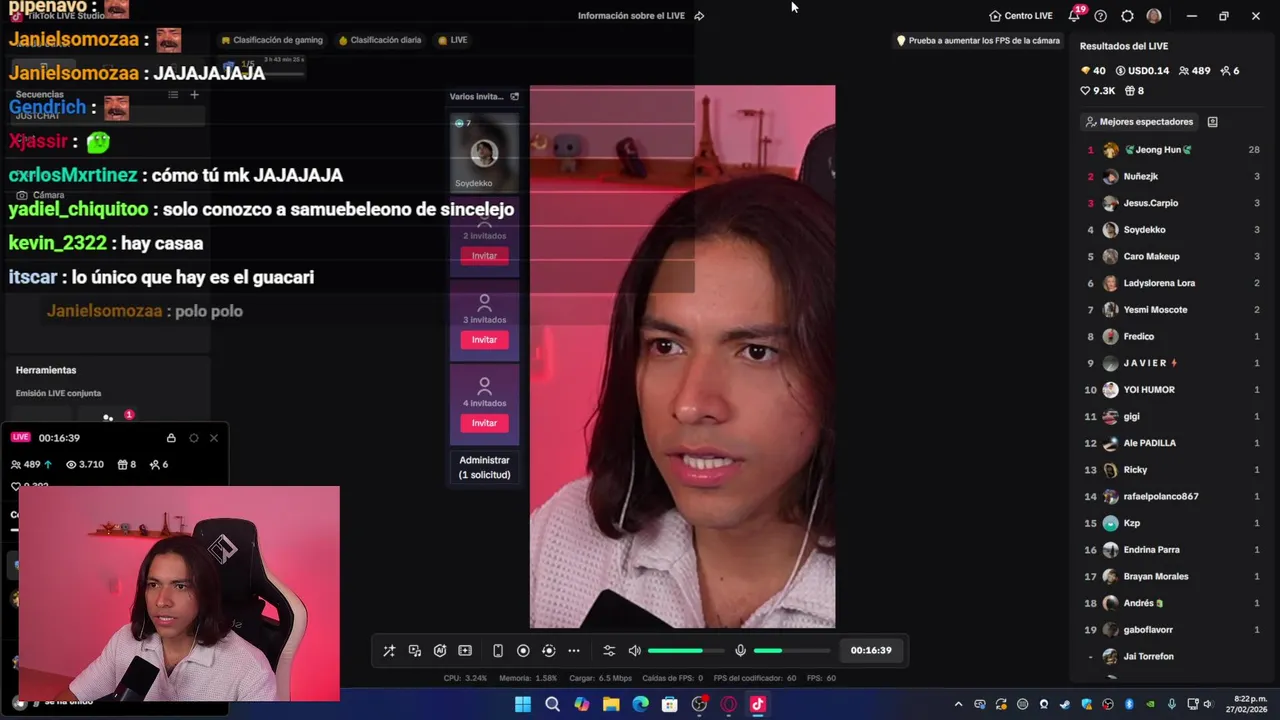
Task: Open the effects magic wand tool
Action: pyautogui.click(x=389, y=651)
